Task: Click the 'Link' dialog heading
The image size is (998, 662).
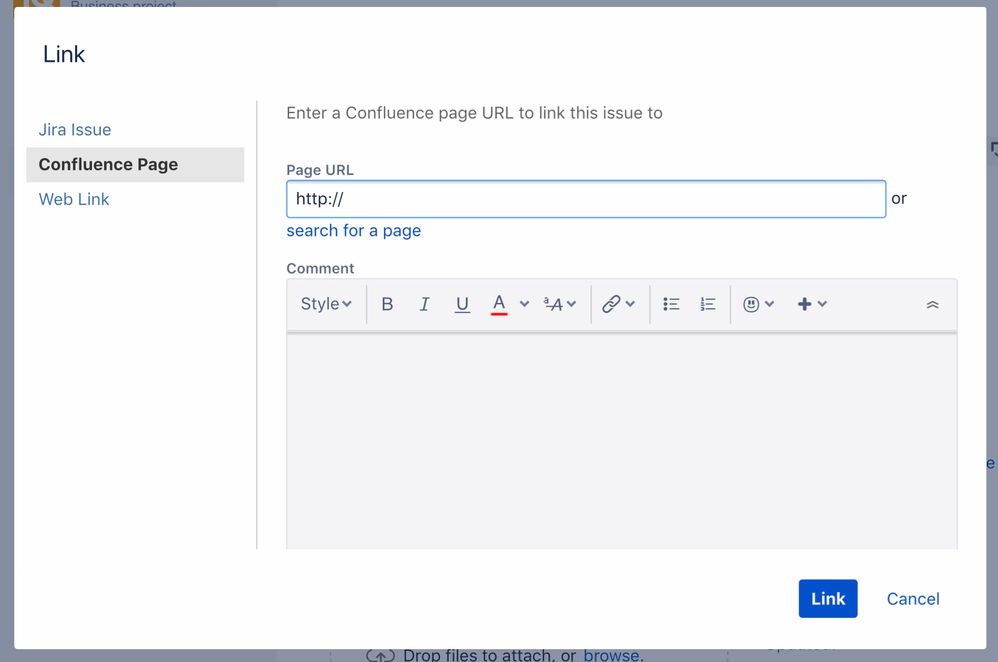Action: pyautogui.click(x=64, y=55)
